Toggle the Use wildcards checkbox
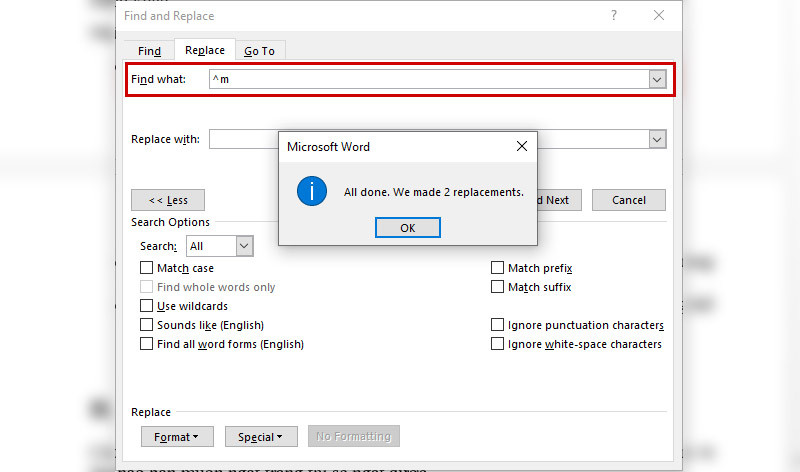 [x=146, y=306]
